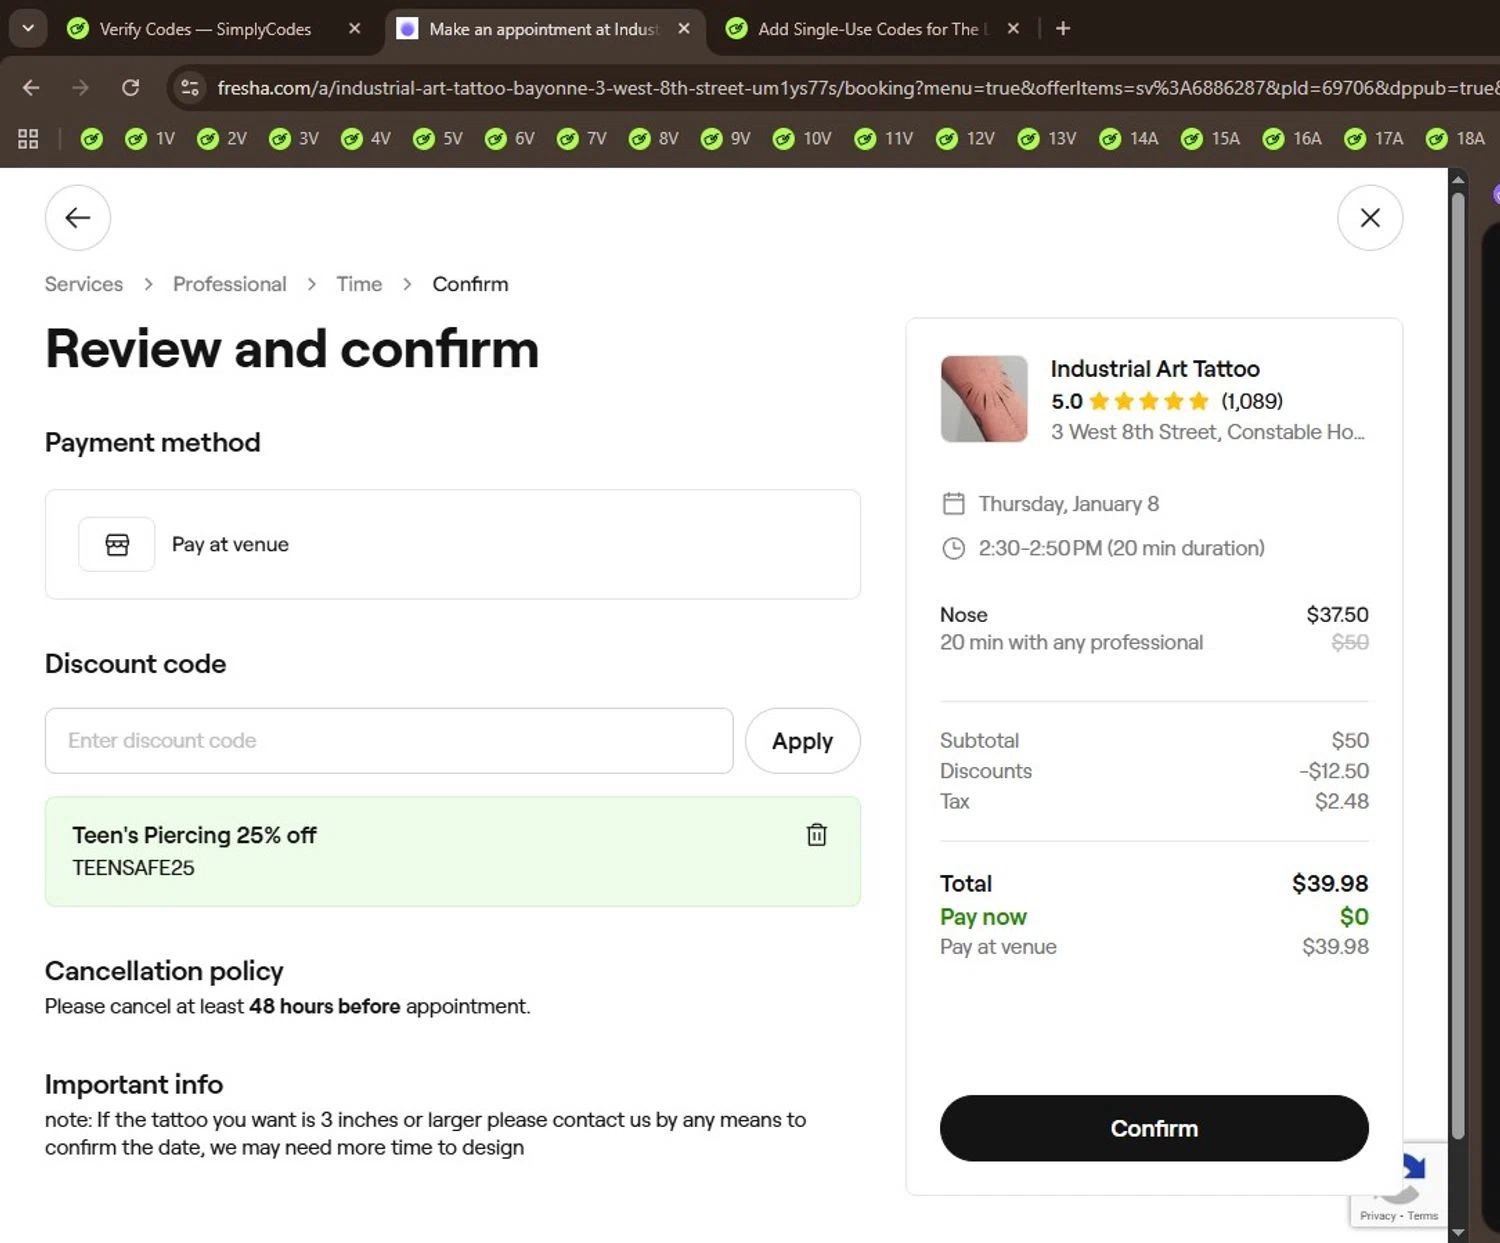Click the black Confirm booking button

coord(1154,1128)
